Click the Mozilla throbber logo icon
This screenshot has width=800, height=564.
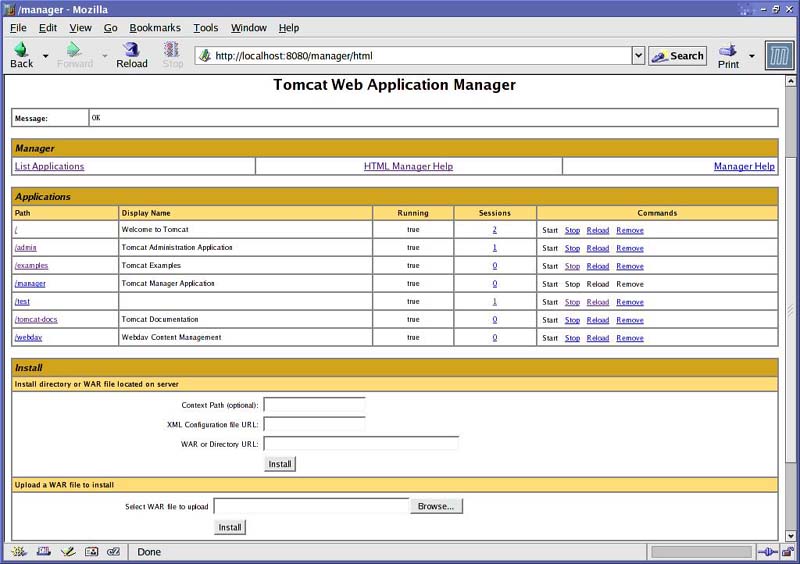point(779,55)
